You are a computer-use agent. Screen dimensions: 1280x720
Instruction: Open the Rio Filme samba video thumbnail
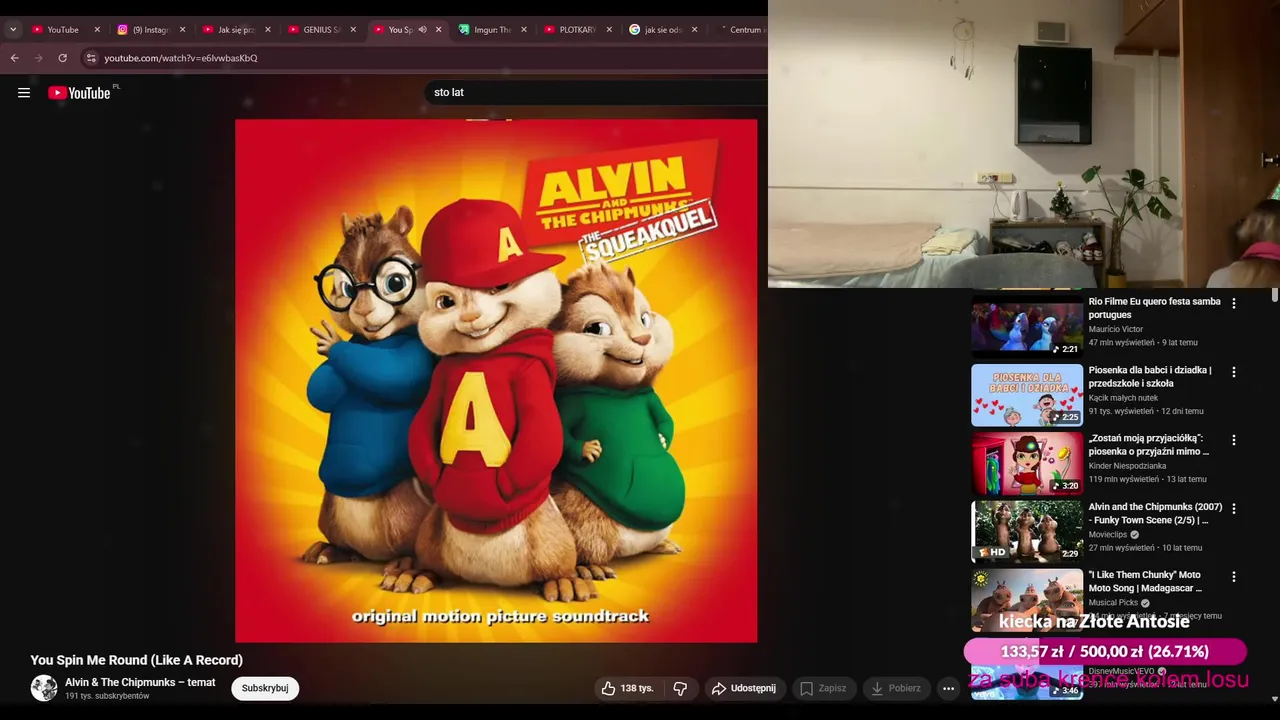click(1027, 325)
